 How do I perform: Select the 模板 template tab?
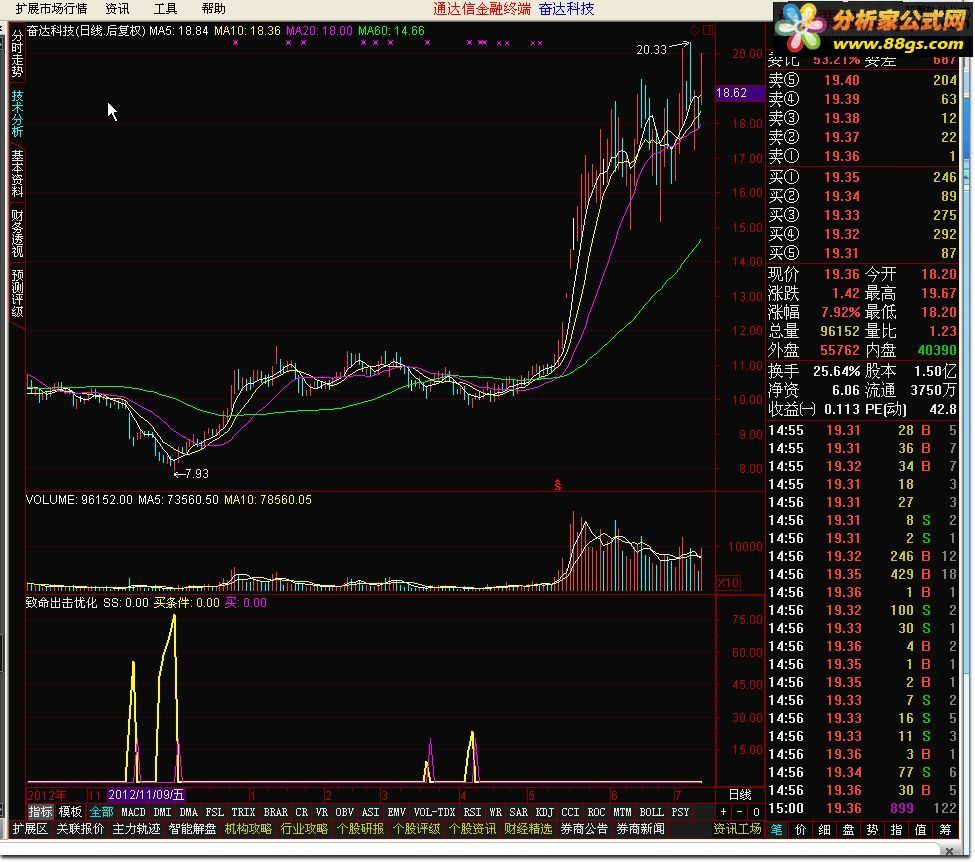pyautogui.click(x=70, y=812)
